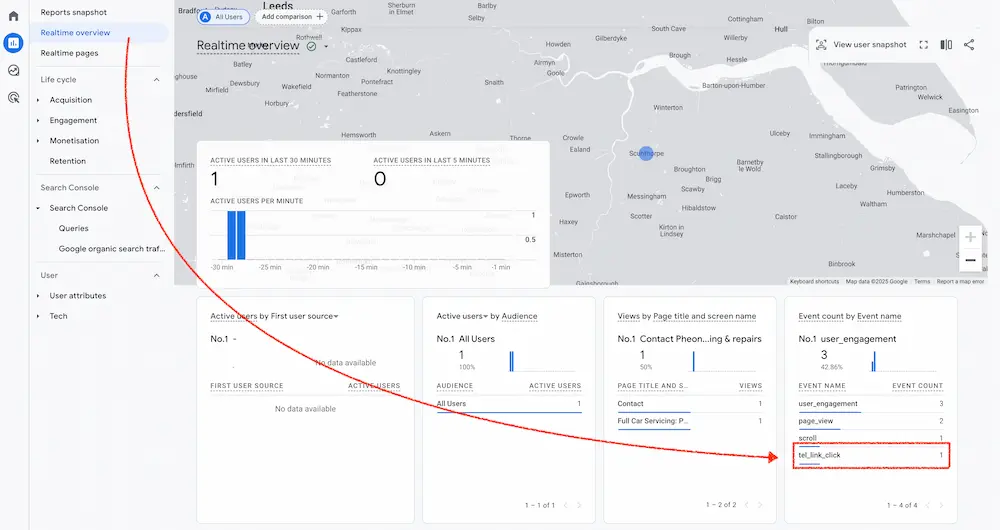Open View user snapshot
This screenshot has height=530, width=1000.
(861, 45)
